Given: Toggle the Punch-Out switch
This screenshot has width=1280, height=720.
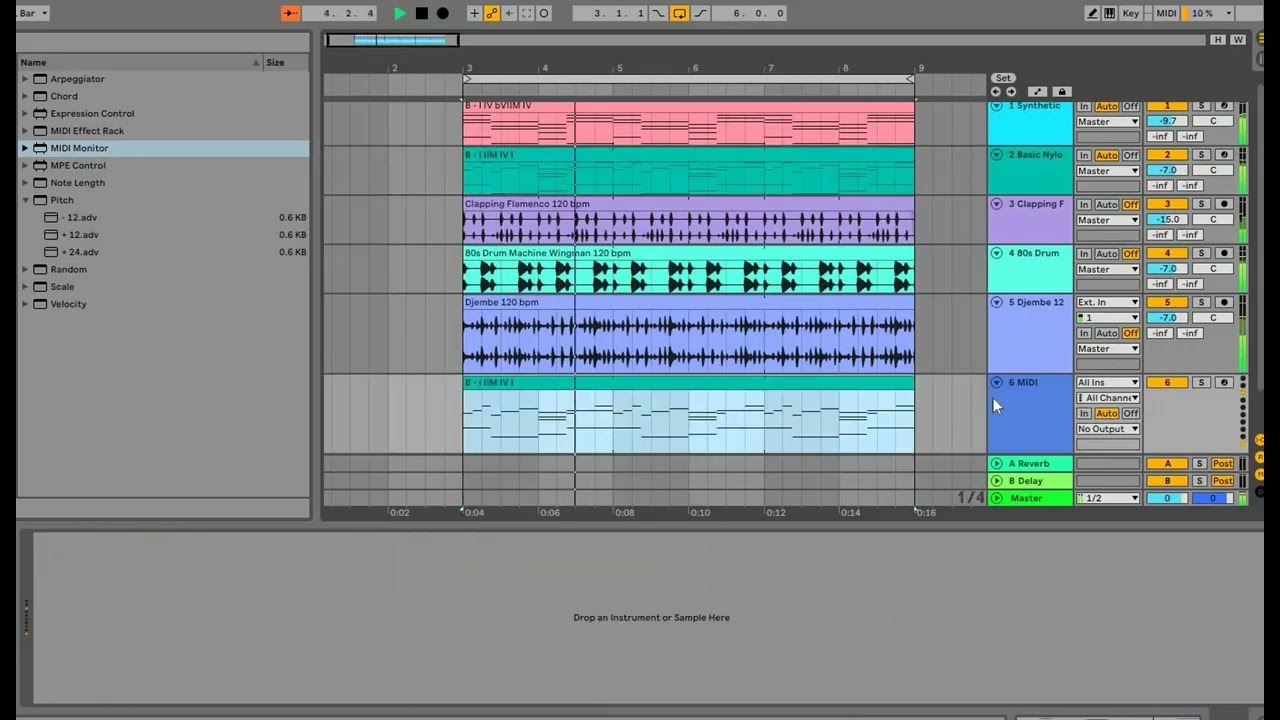Looking at the screenshot, I should (701, 13).
